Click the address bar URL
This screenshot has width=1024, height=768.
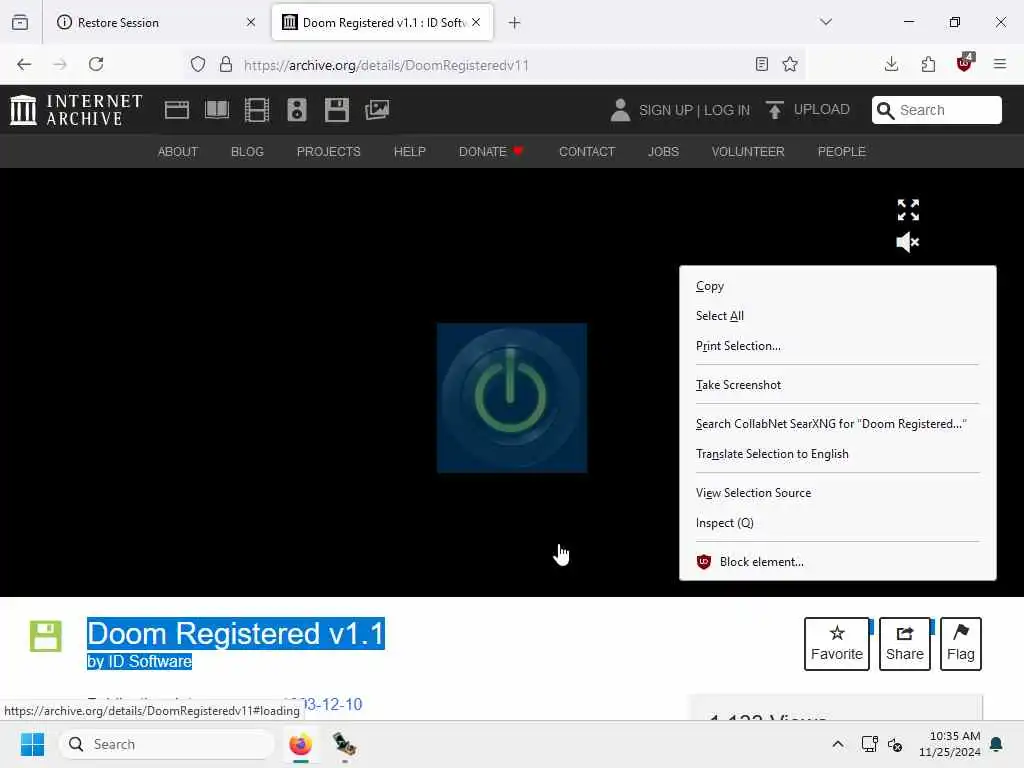click(x=386, y=65)
